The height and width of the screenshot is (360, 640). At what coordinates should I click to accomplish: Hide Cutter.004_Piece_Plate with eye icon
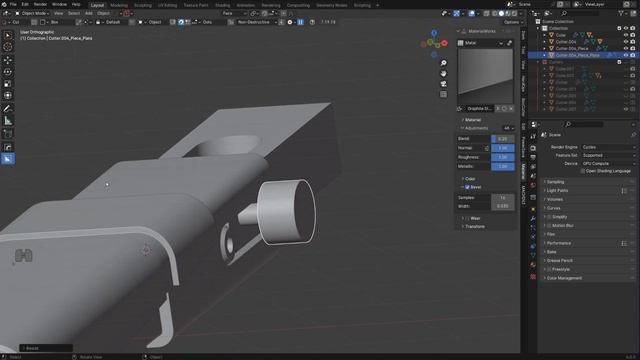point(626,55)
